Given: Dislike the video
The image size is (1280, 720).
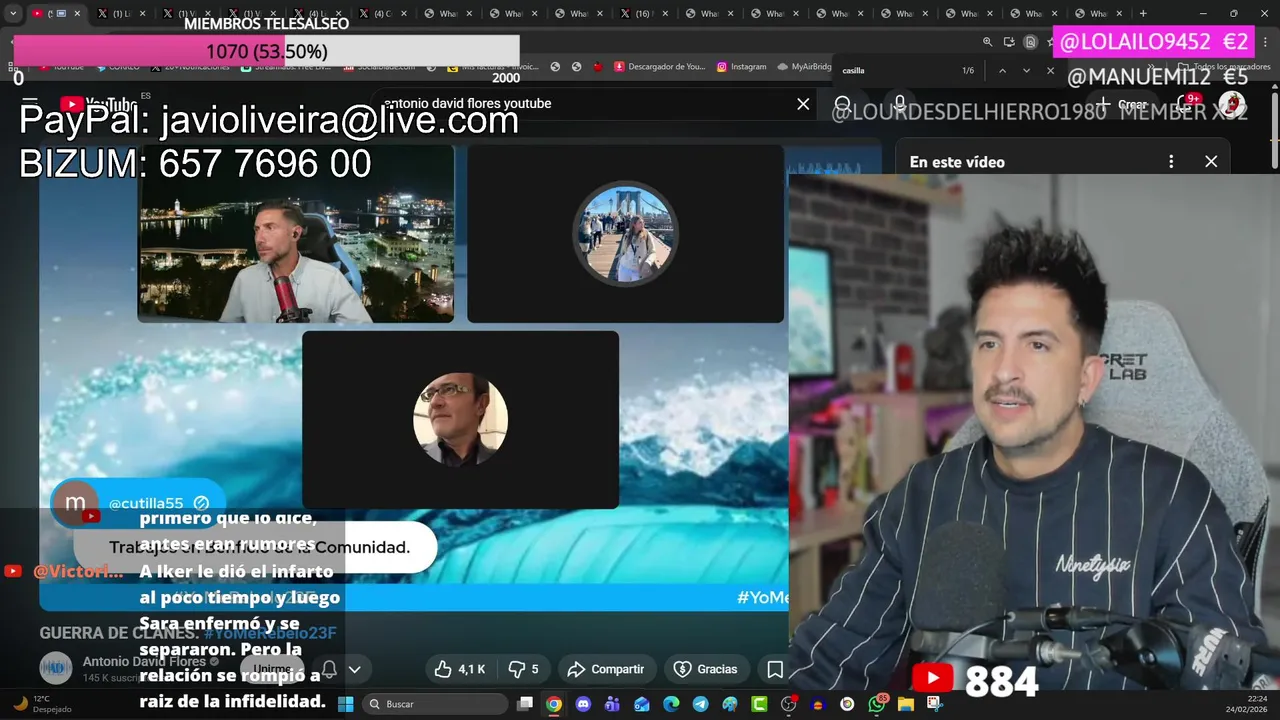Looking at the screenshot, I should point(524,669).
